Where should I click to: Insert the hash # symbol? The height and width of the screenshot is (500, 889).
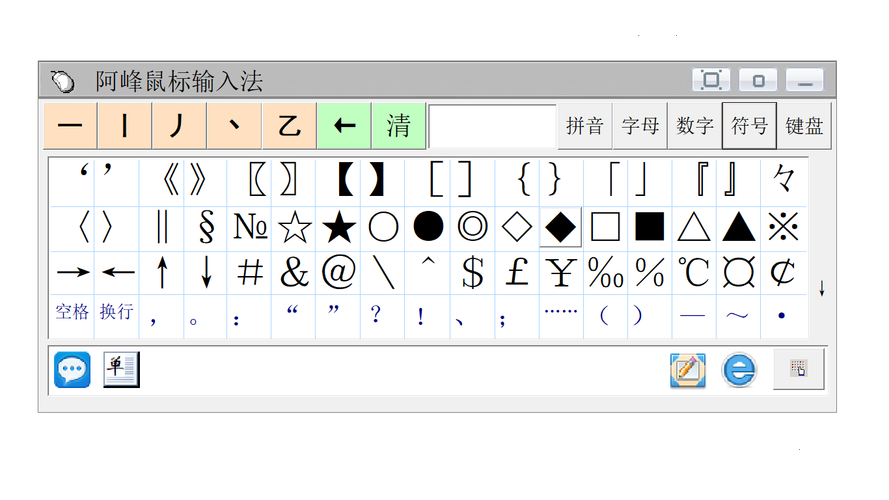coord(250,273)
